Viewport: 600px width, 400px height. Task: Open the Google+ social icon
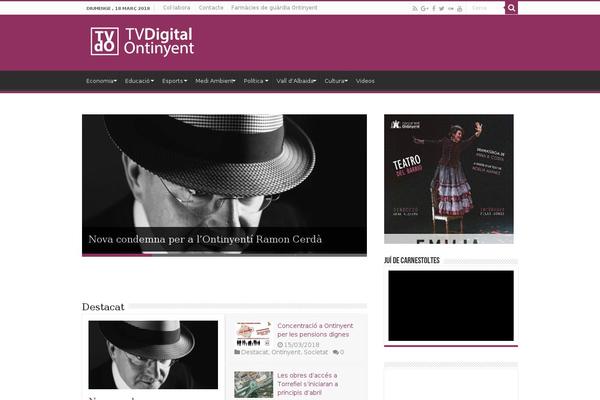pyautogui.click(x=424, y=8)
